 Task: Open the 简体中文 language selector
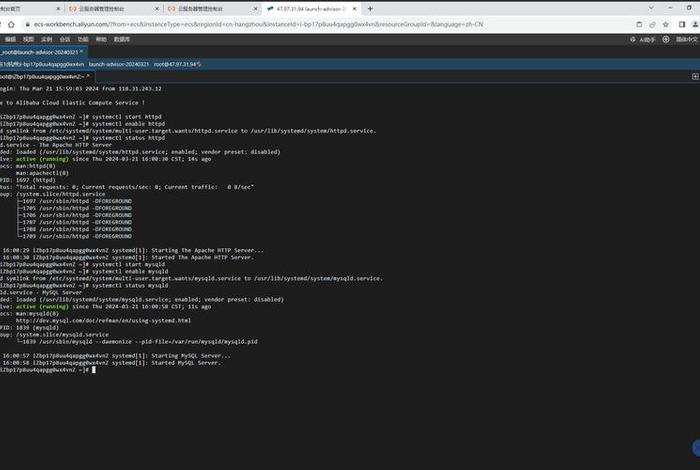(686, 39)
